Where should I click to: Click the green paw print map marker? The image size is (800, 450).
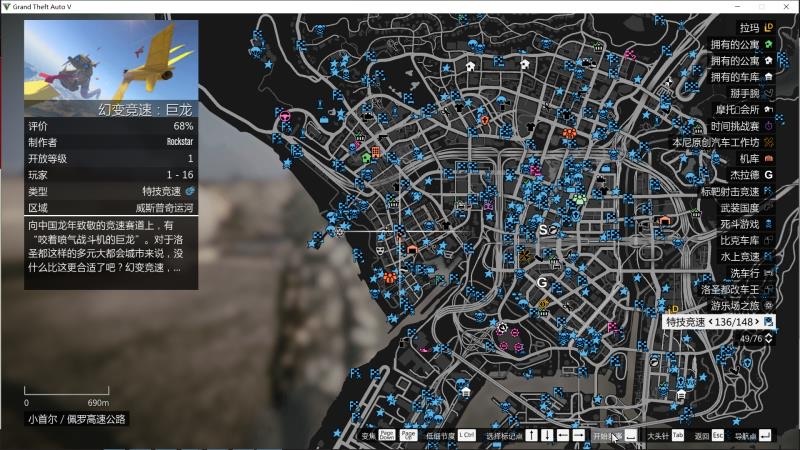579,198
